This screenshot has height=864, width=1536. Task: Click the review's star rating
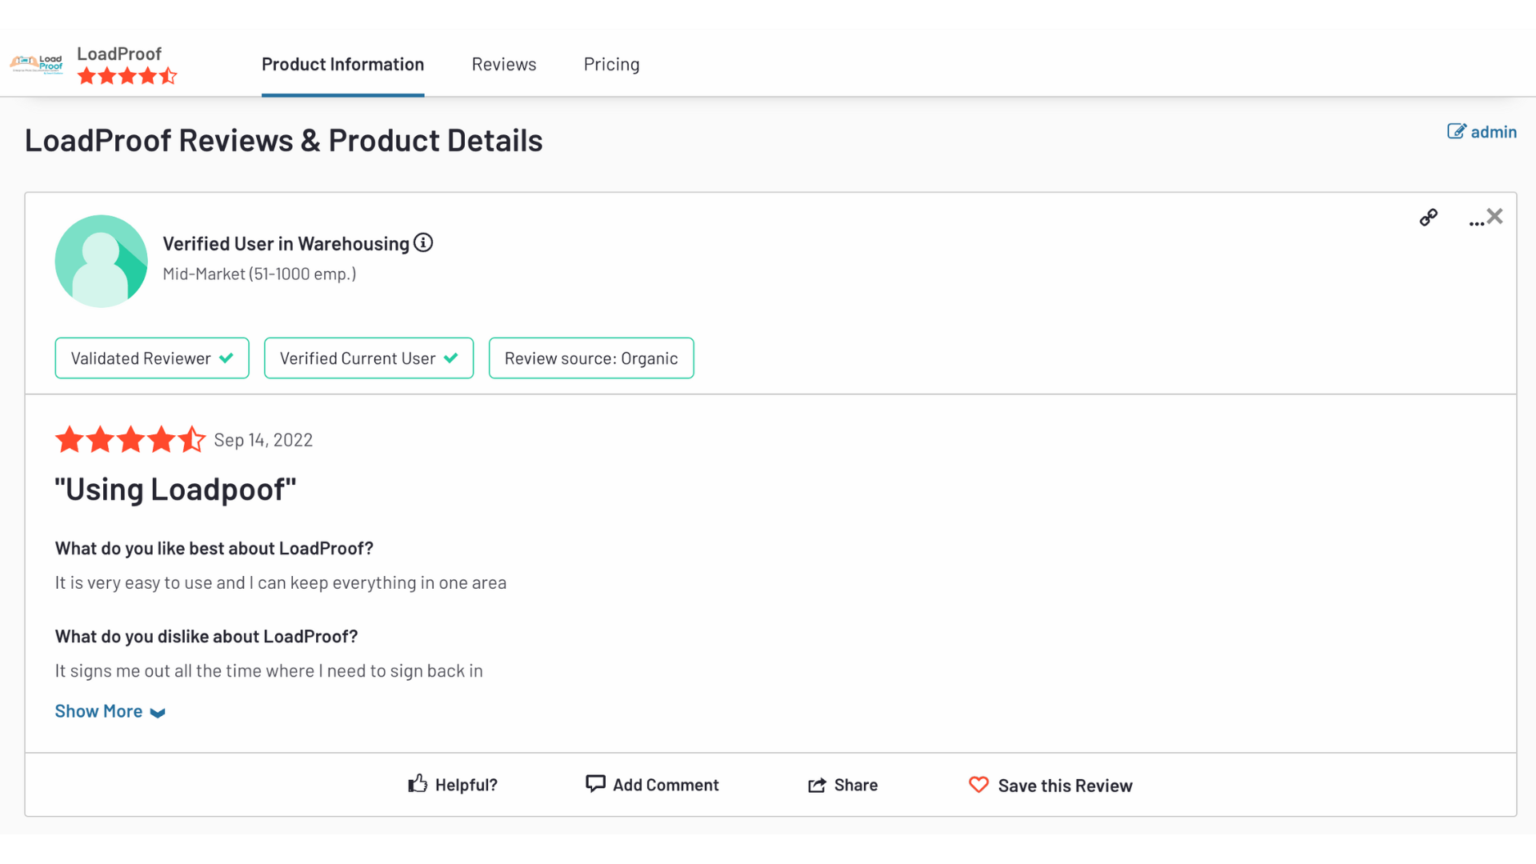(x=130, y=439)
